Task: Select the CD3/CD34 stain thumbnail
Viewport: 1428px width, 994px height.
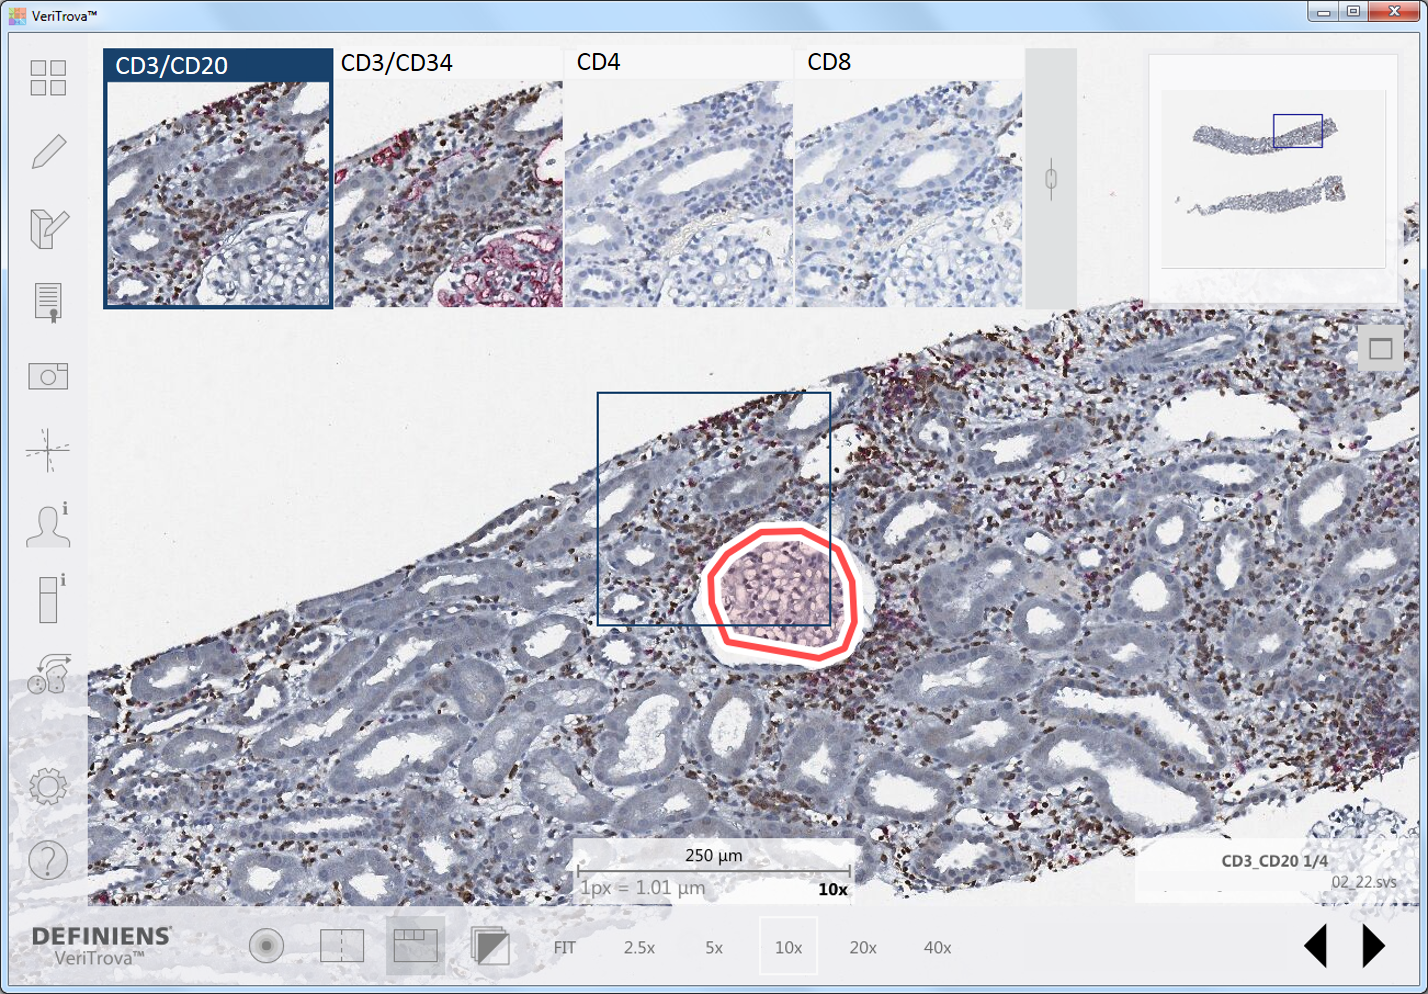Action: tap(448, 178)
